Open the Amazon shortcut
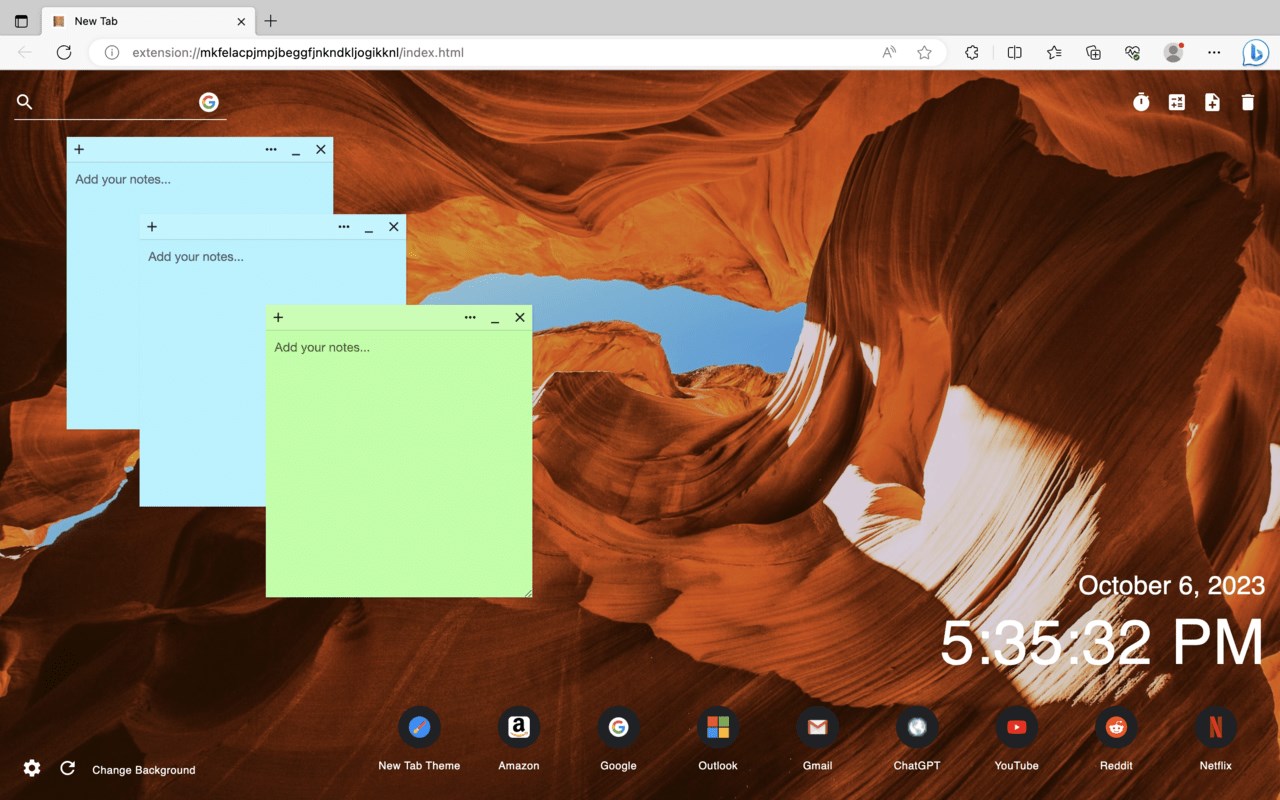Viewport: 1280px width, 800px height. [519, 738]
